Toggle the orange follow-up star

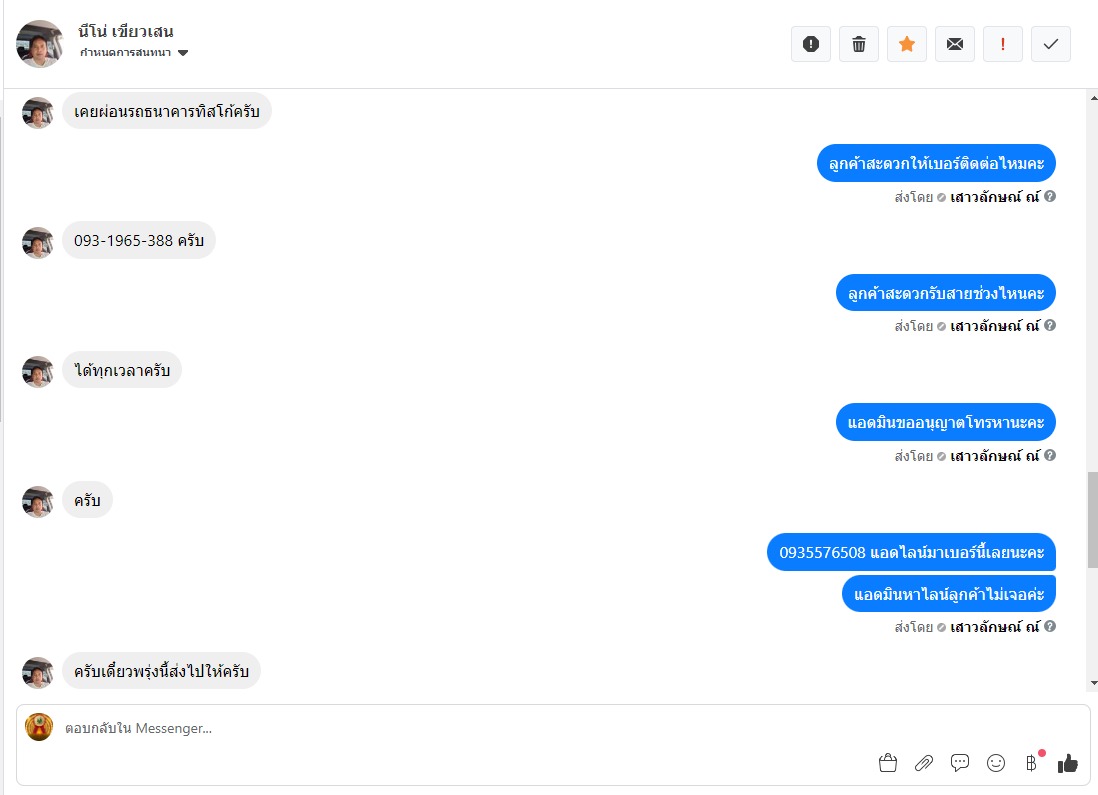[907, 44]
